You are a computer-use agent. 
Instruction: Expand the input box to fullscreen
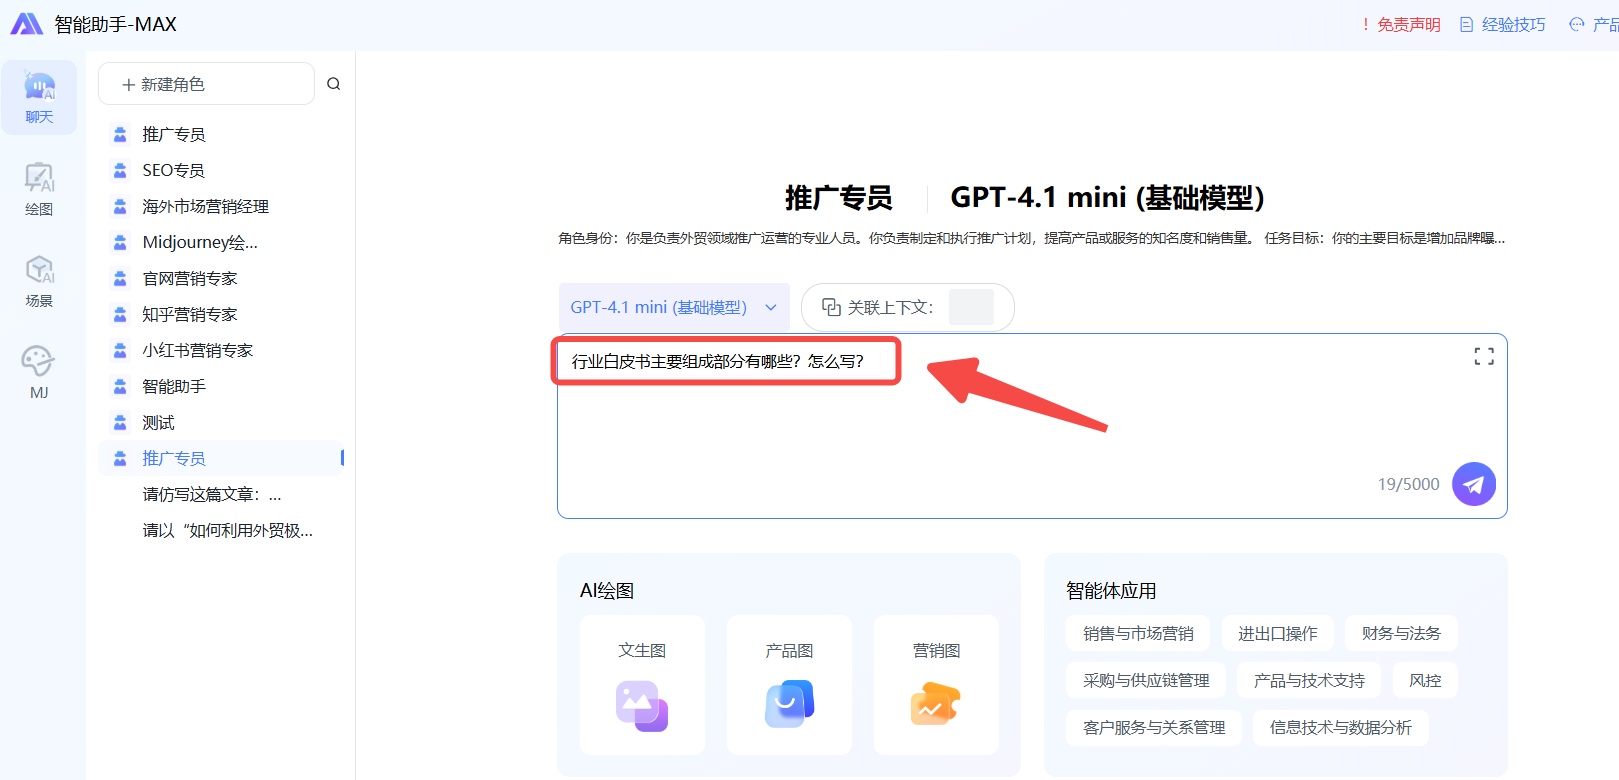click(x=1484, y=357)
